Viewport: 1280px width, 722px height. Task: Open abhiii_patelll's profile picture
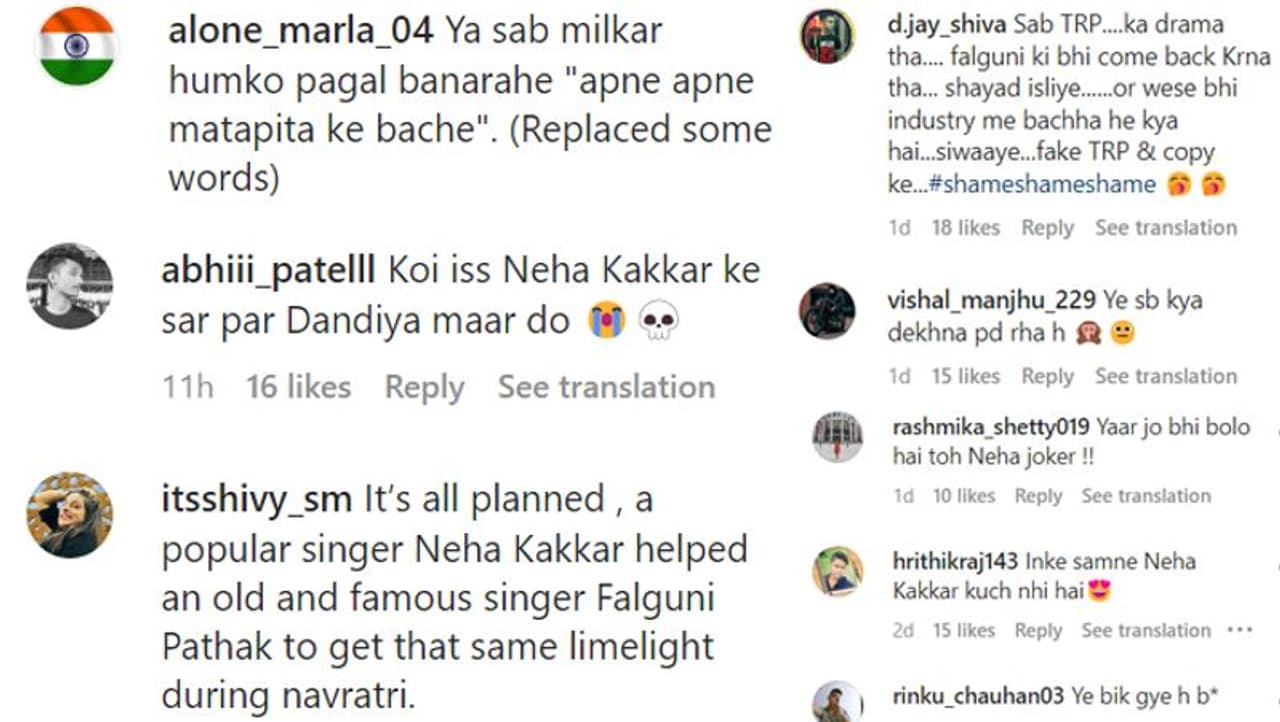click(69, 285)
